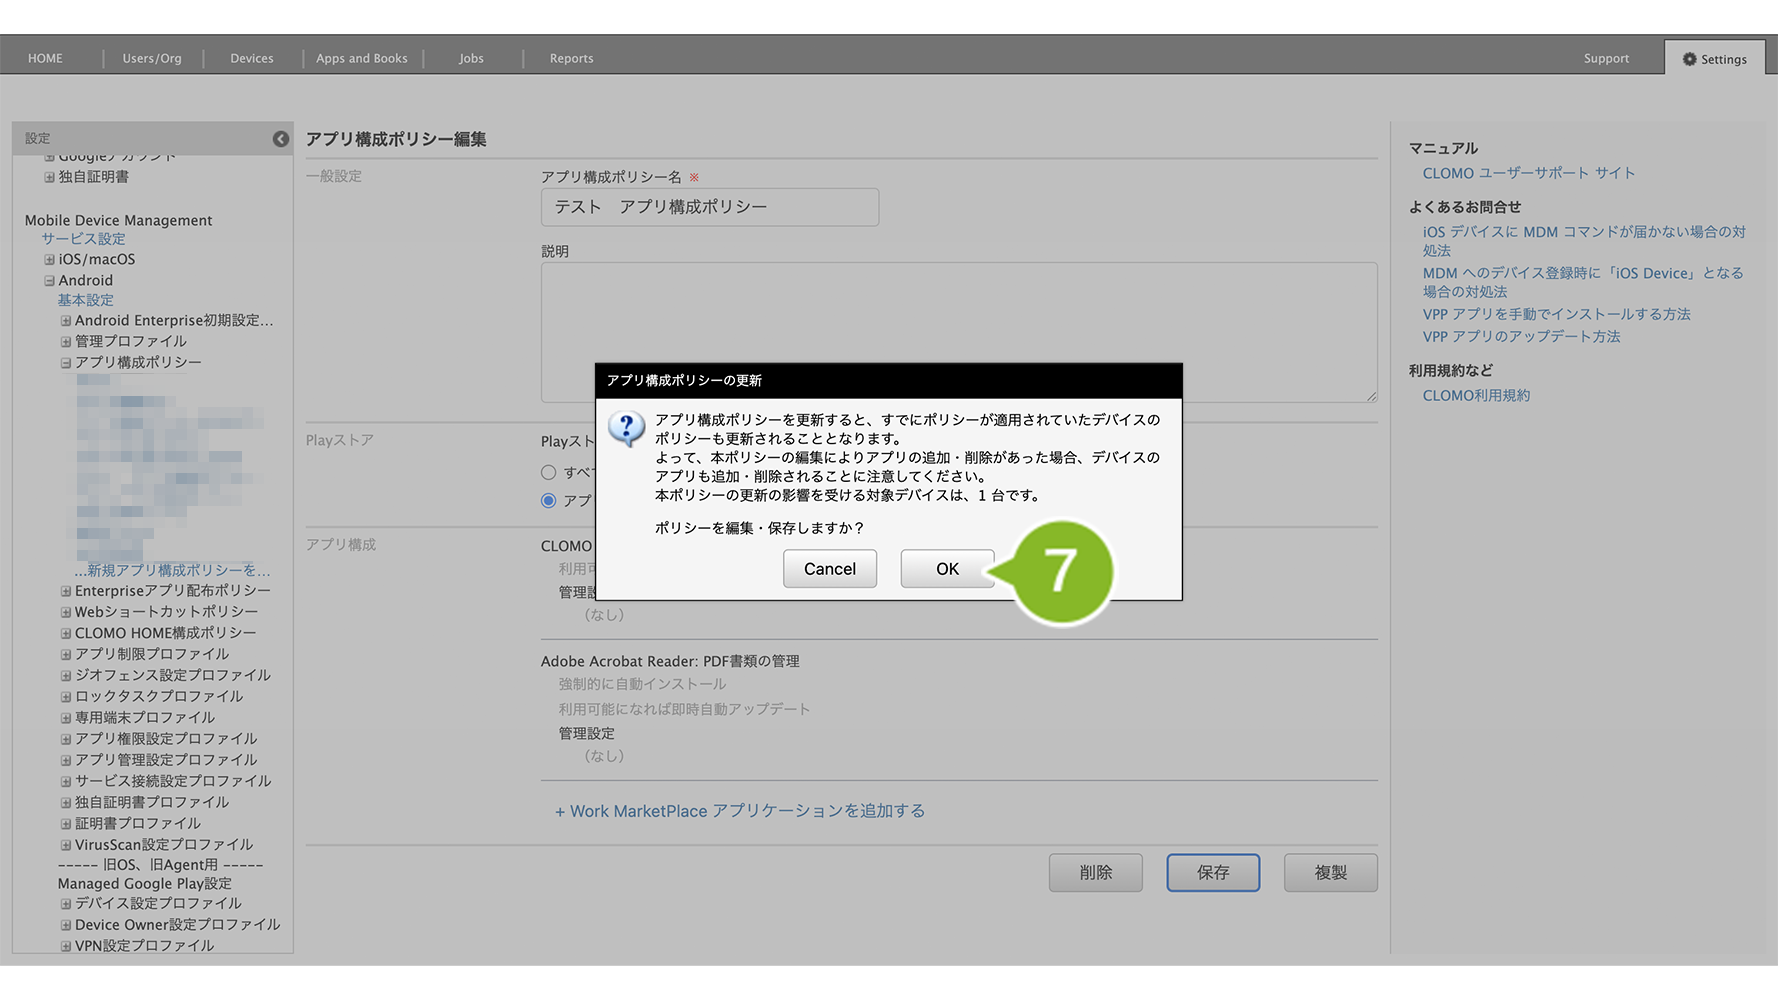Collapse the Android tree node
Viewport: 1778px width, 1000px height.
coord(49,281)
